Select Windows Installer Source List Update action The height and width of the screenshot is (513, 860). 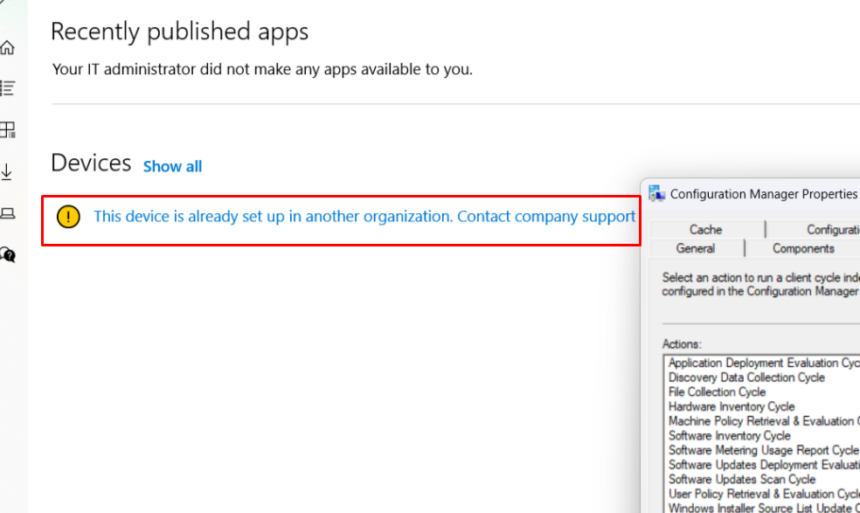[762, 508]
